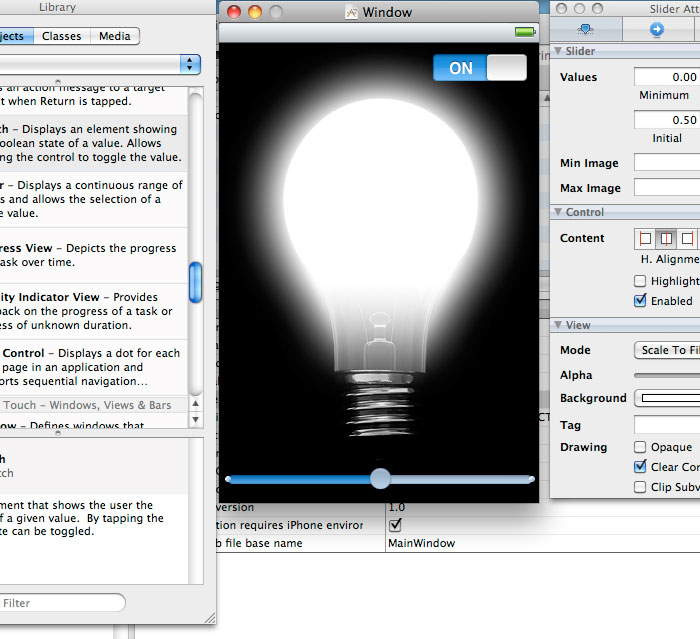Click the Library list scrollbar thumb
The image size is (700, 639).
click(x=196, y=283)
